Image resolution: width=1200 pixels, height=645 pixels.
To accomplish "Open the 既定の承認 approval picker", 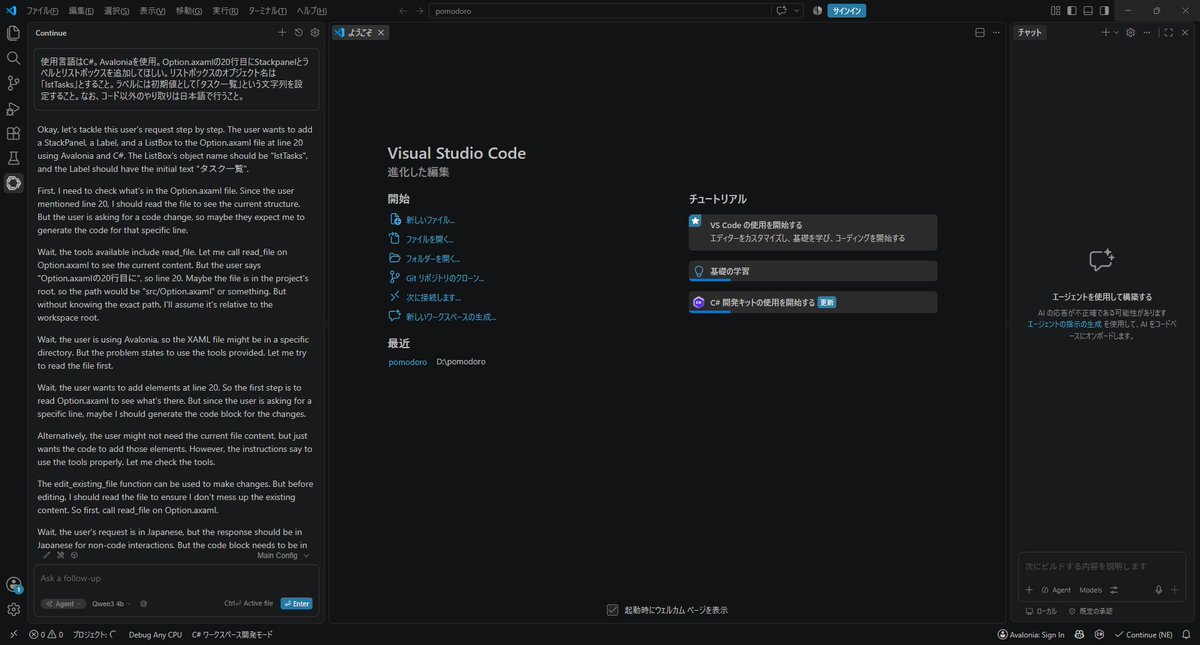I will click(x=1090, y=610).
